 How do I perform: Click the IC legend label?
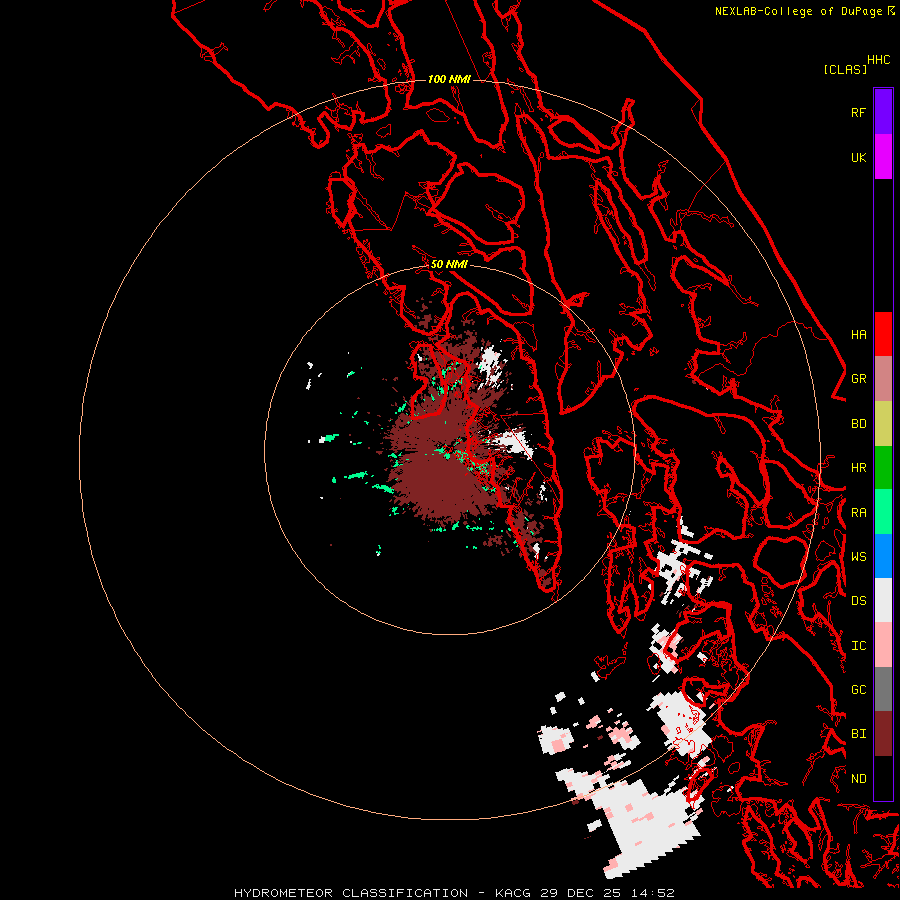pyautogui.click(x=858, y=646)
